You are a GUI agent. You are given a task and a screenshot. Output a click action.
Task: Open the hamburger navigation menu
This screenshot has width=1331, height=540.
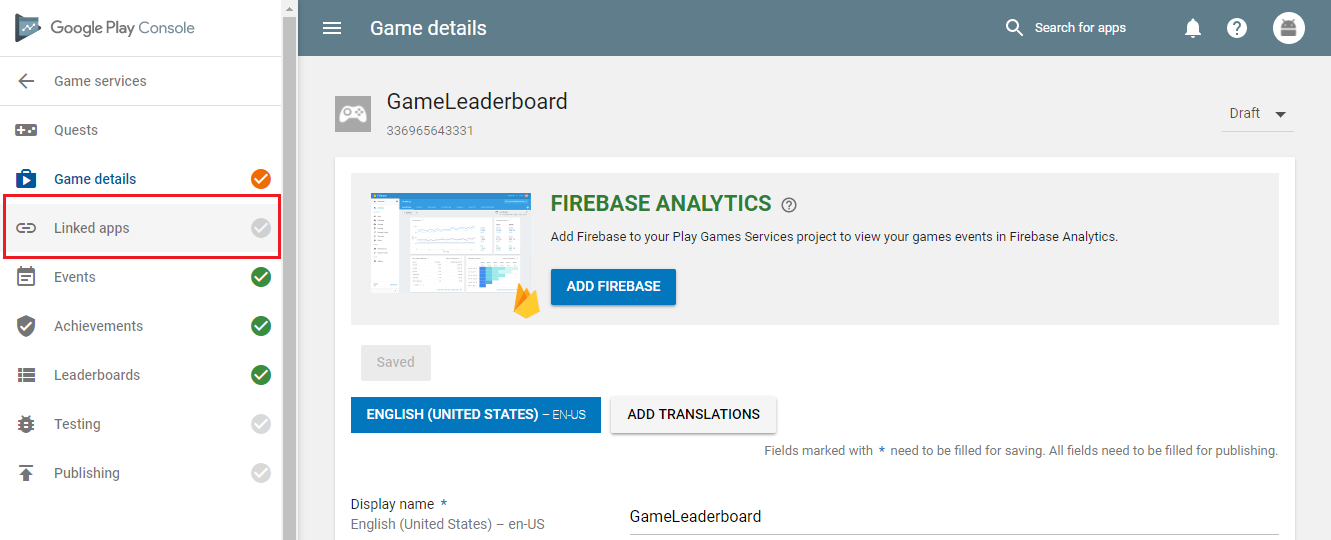(332, 28)
